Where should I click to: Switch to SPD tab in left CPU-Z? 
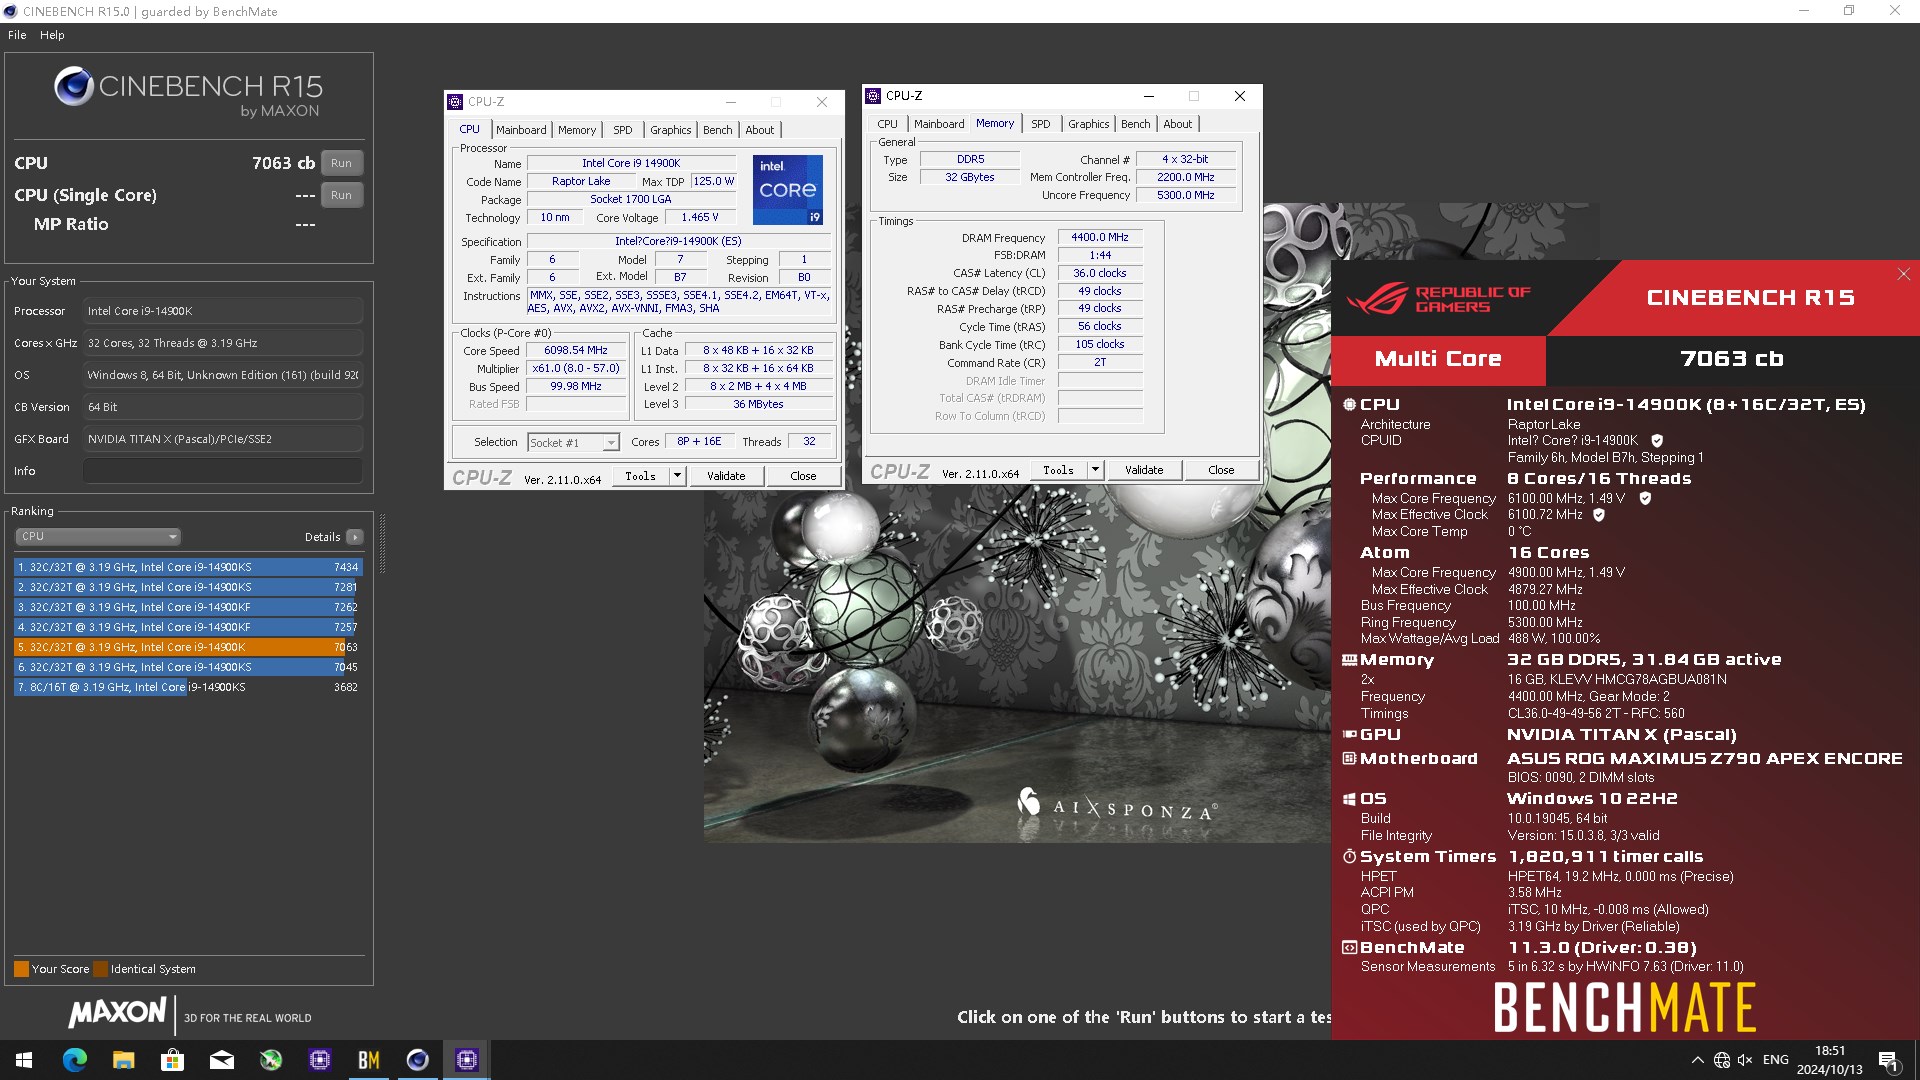622,130
